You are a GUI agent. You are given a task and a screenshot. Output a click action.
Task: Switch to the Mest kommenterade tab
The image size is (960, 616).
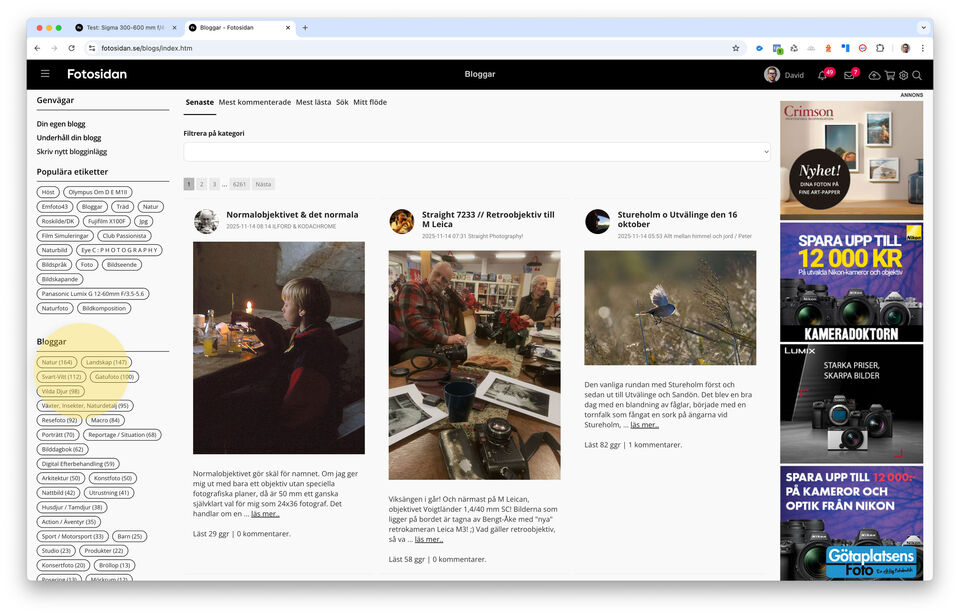coord(255,102)
